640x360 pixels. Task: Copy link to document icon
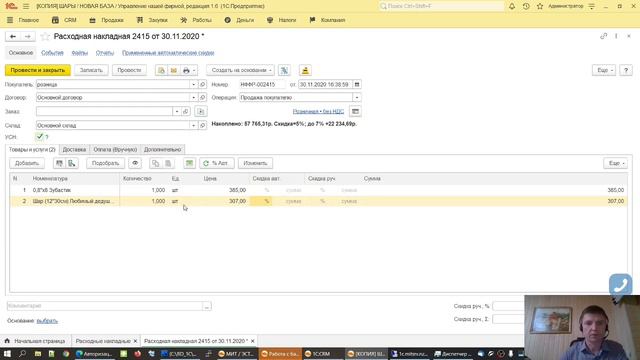coord(604,36)
